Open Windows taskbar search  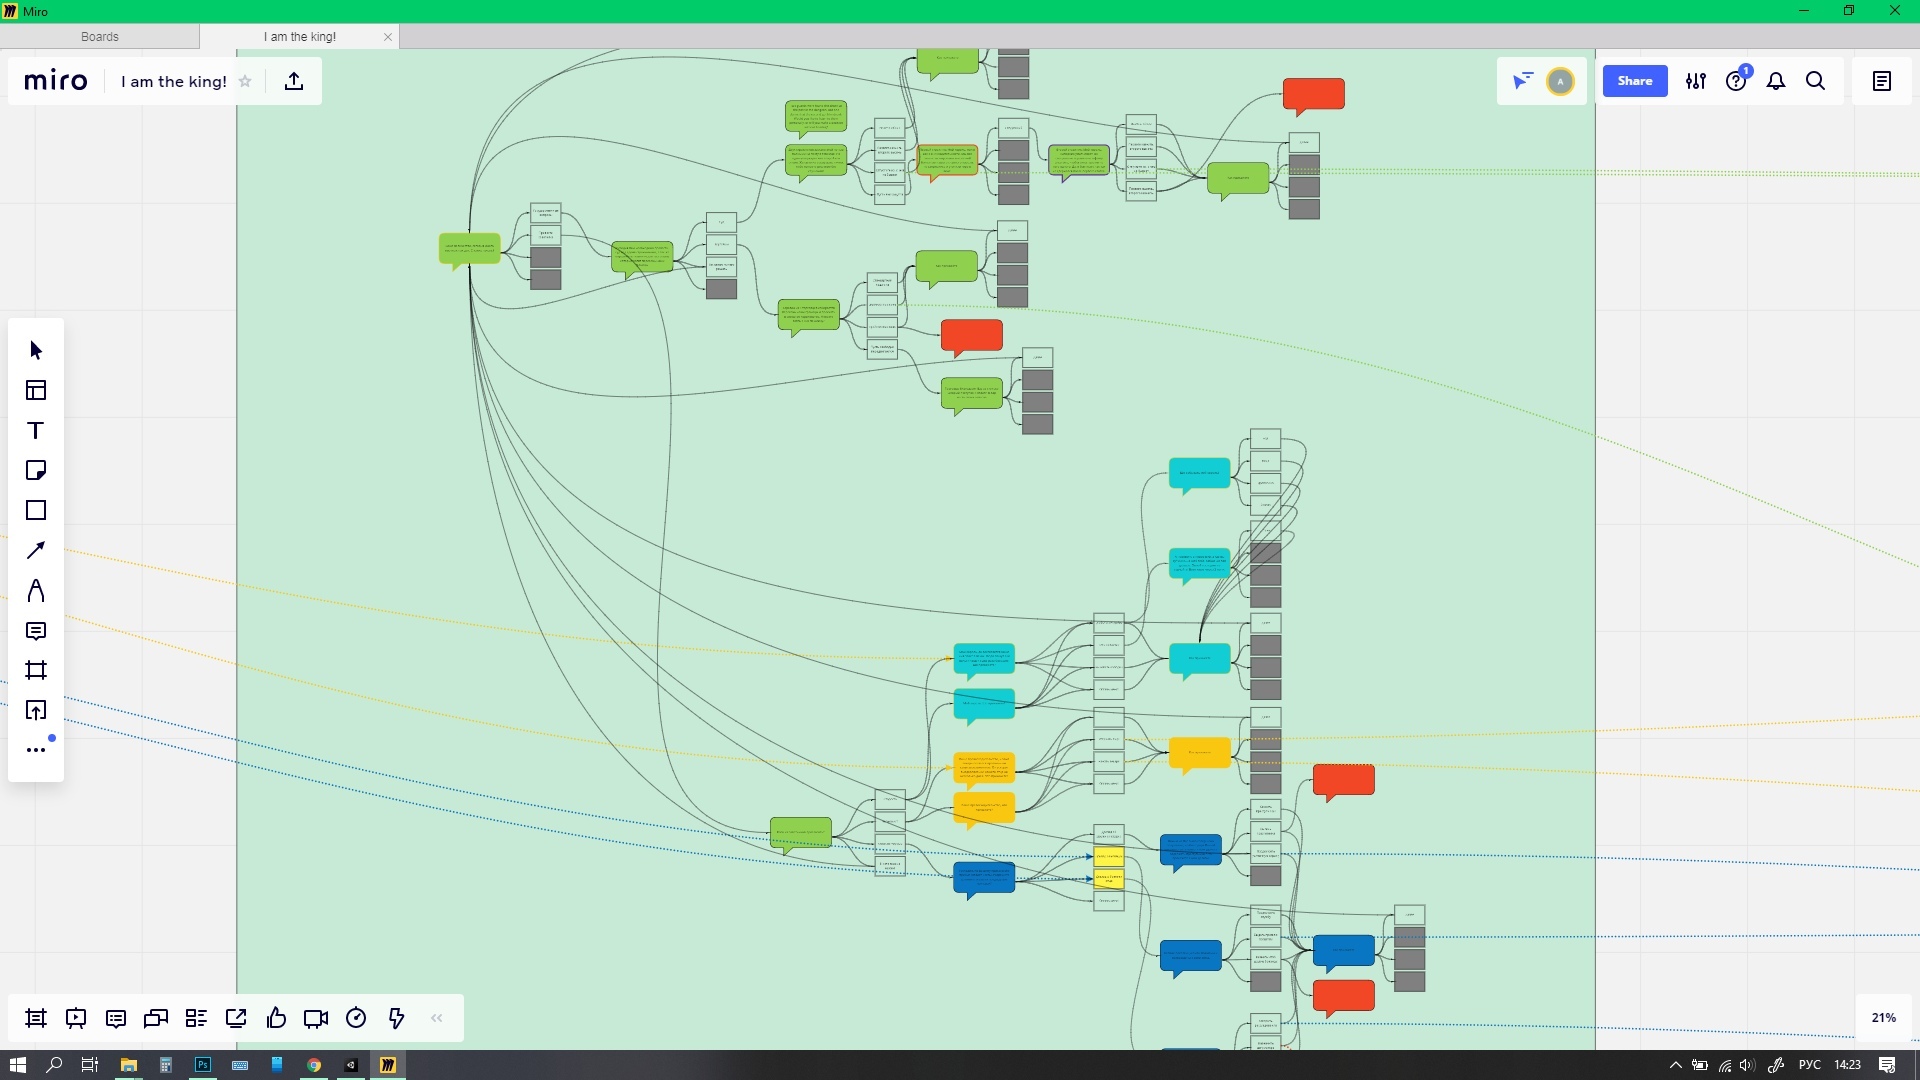coord(54,1065)
